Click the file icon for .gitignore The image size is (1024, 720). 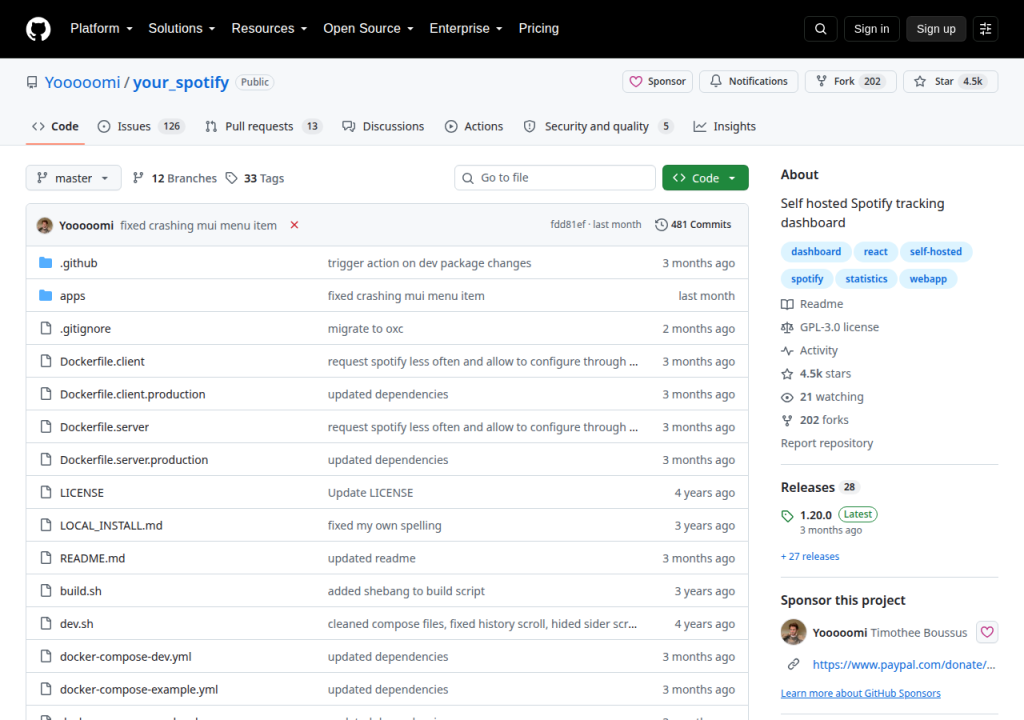coord(46,328)
